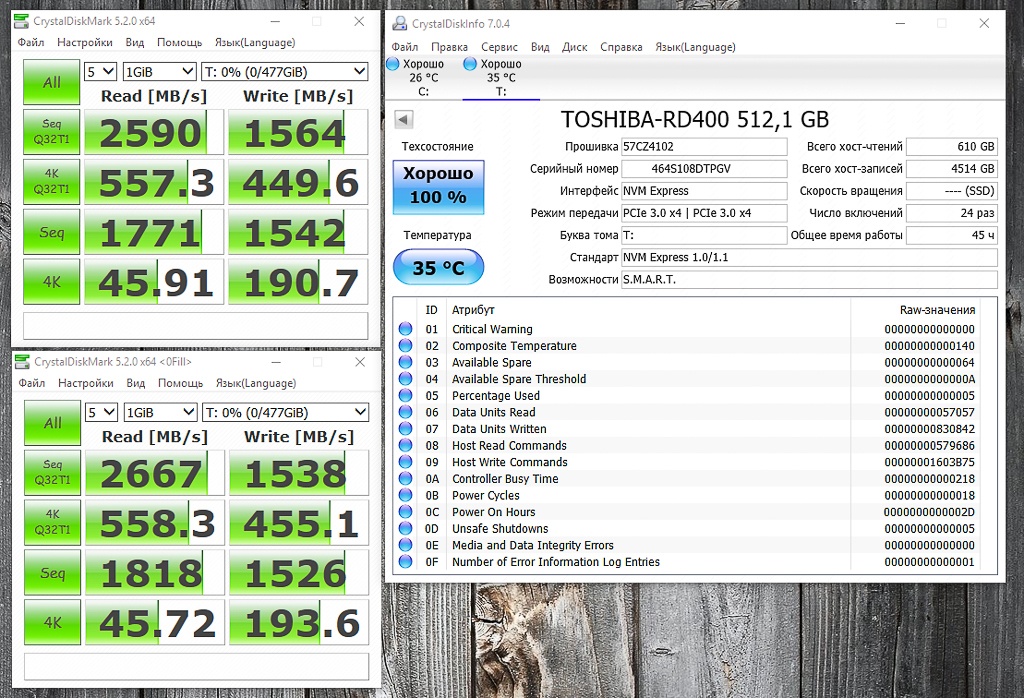Click 4K write result 193.6 in 0Fill window
This screenshot has height=698, width=1024.
[298, 622]
